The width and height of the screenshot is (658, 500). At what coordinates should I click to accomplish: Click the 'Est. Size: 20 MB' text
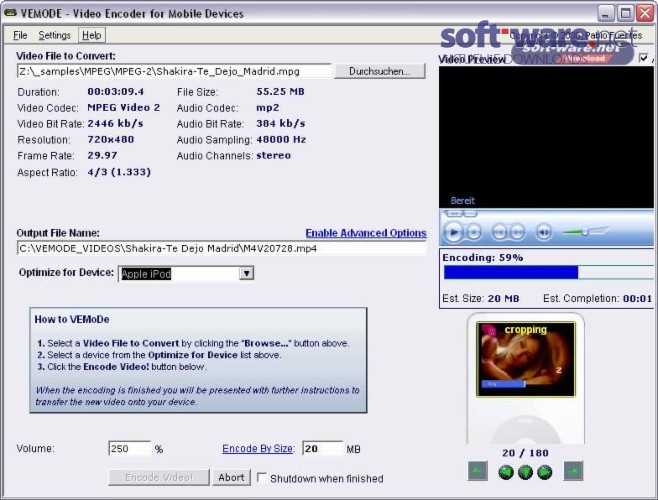tap(481, 298)
